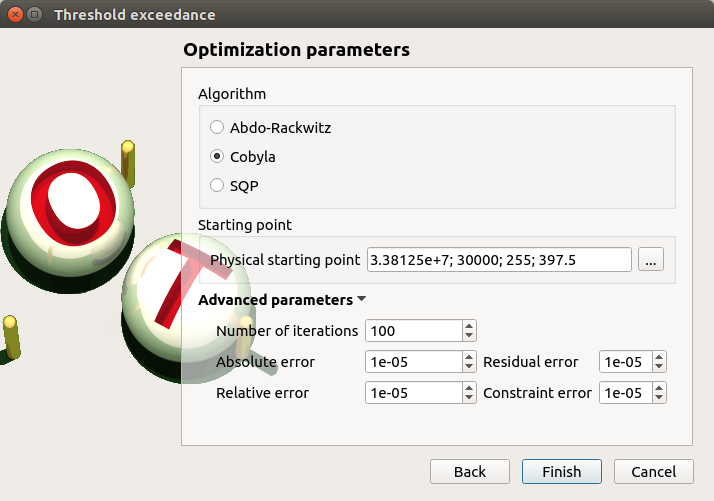
Task: Click the Number of iterations input field
Action: coord(413,331)
